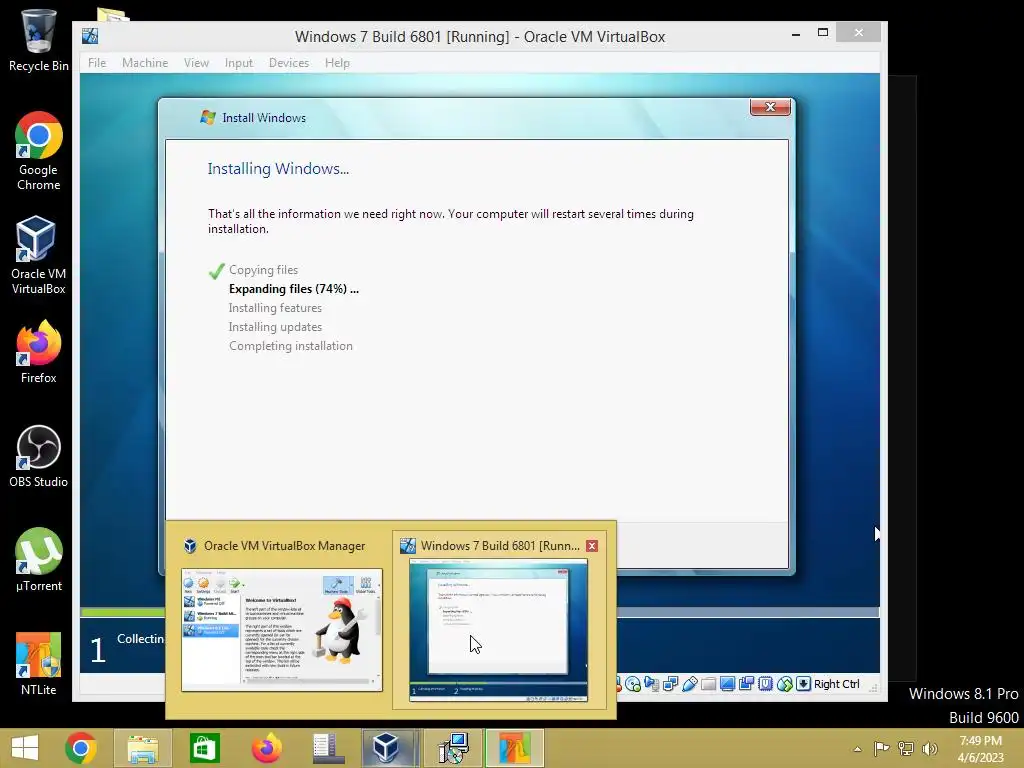1024x768 pixels.
Task: Click the audio status icon in VM status bar
Action: click(651, 684)
